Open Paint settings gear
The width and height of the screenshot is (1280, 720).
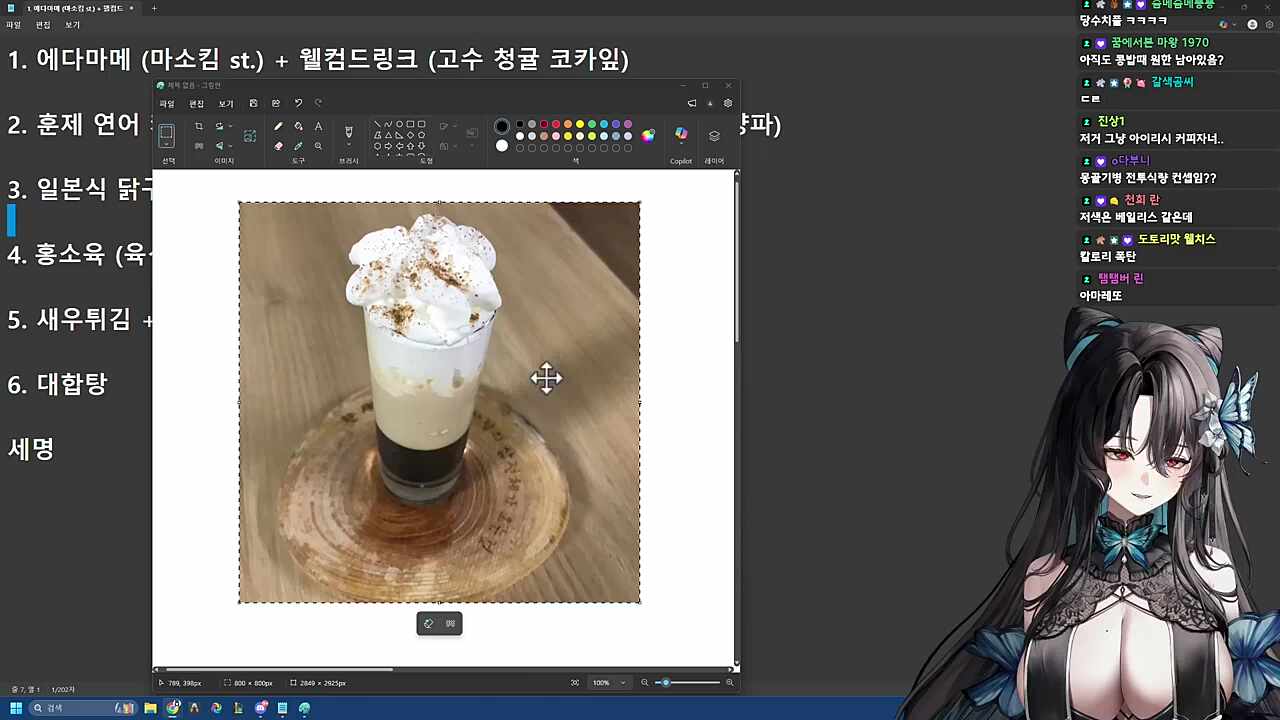click(x=728, y=103)
